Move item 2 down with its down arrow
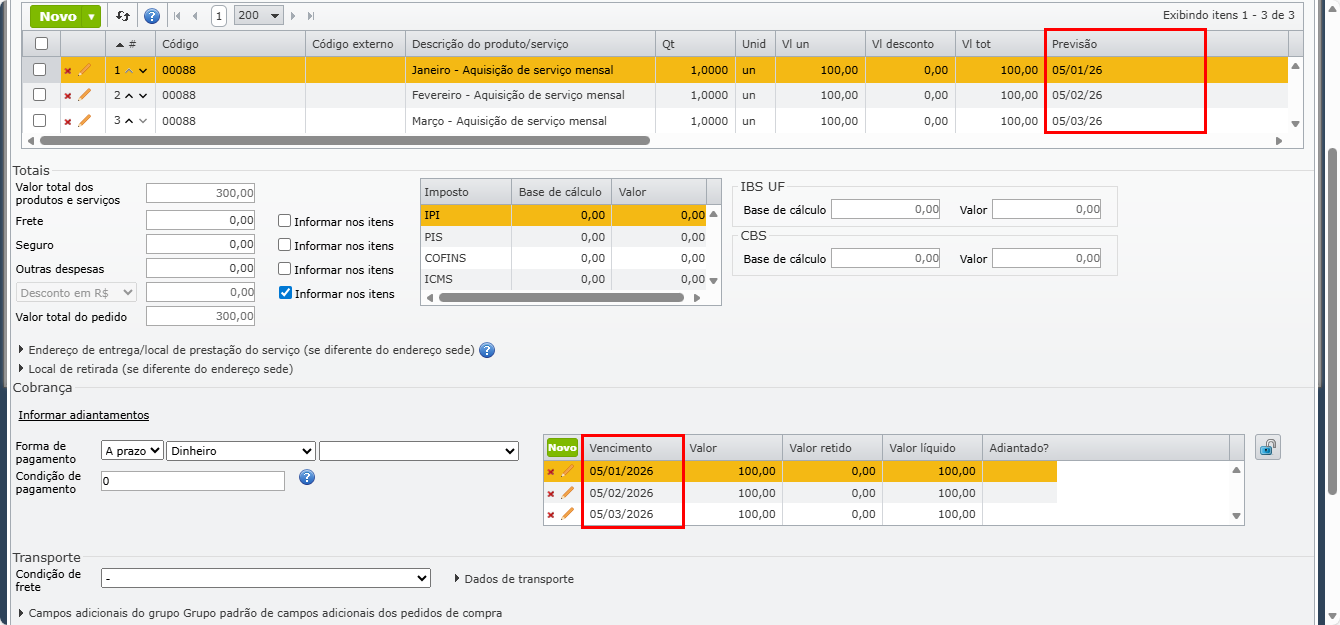1340x625 pixels. coord(143,96)
